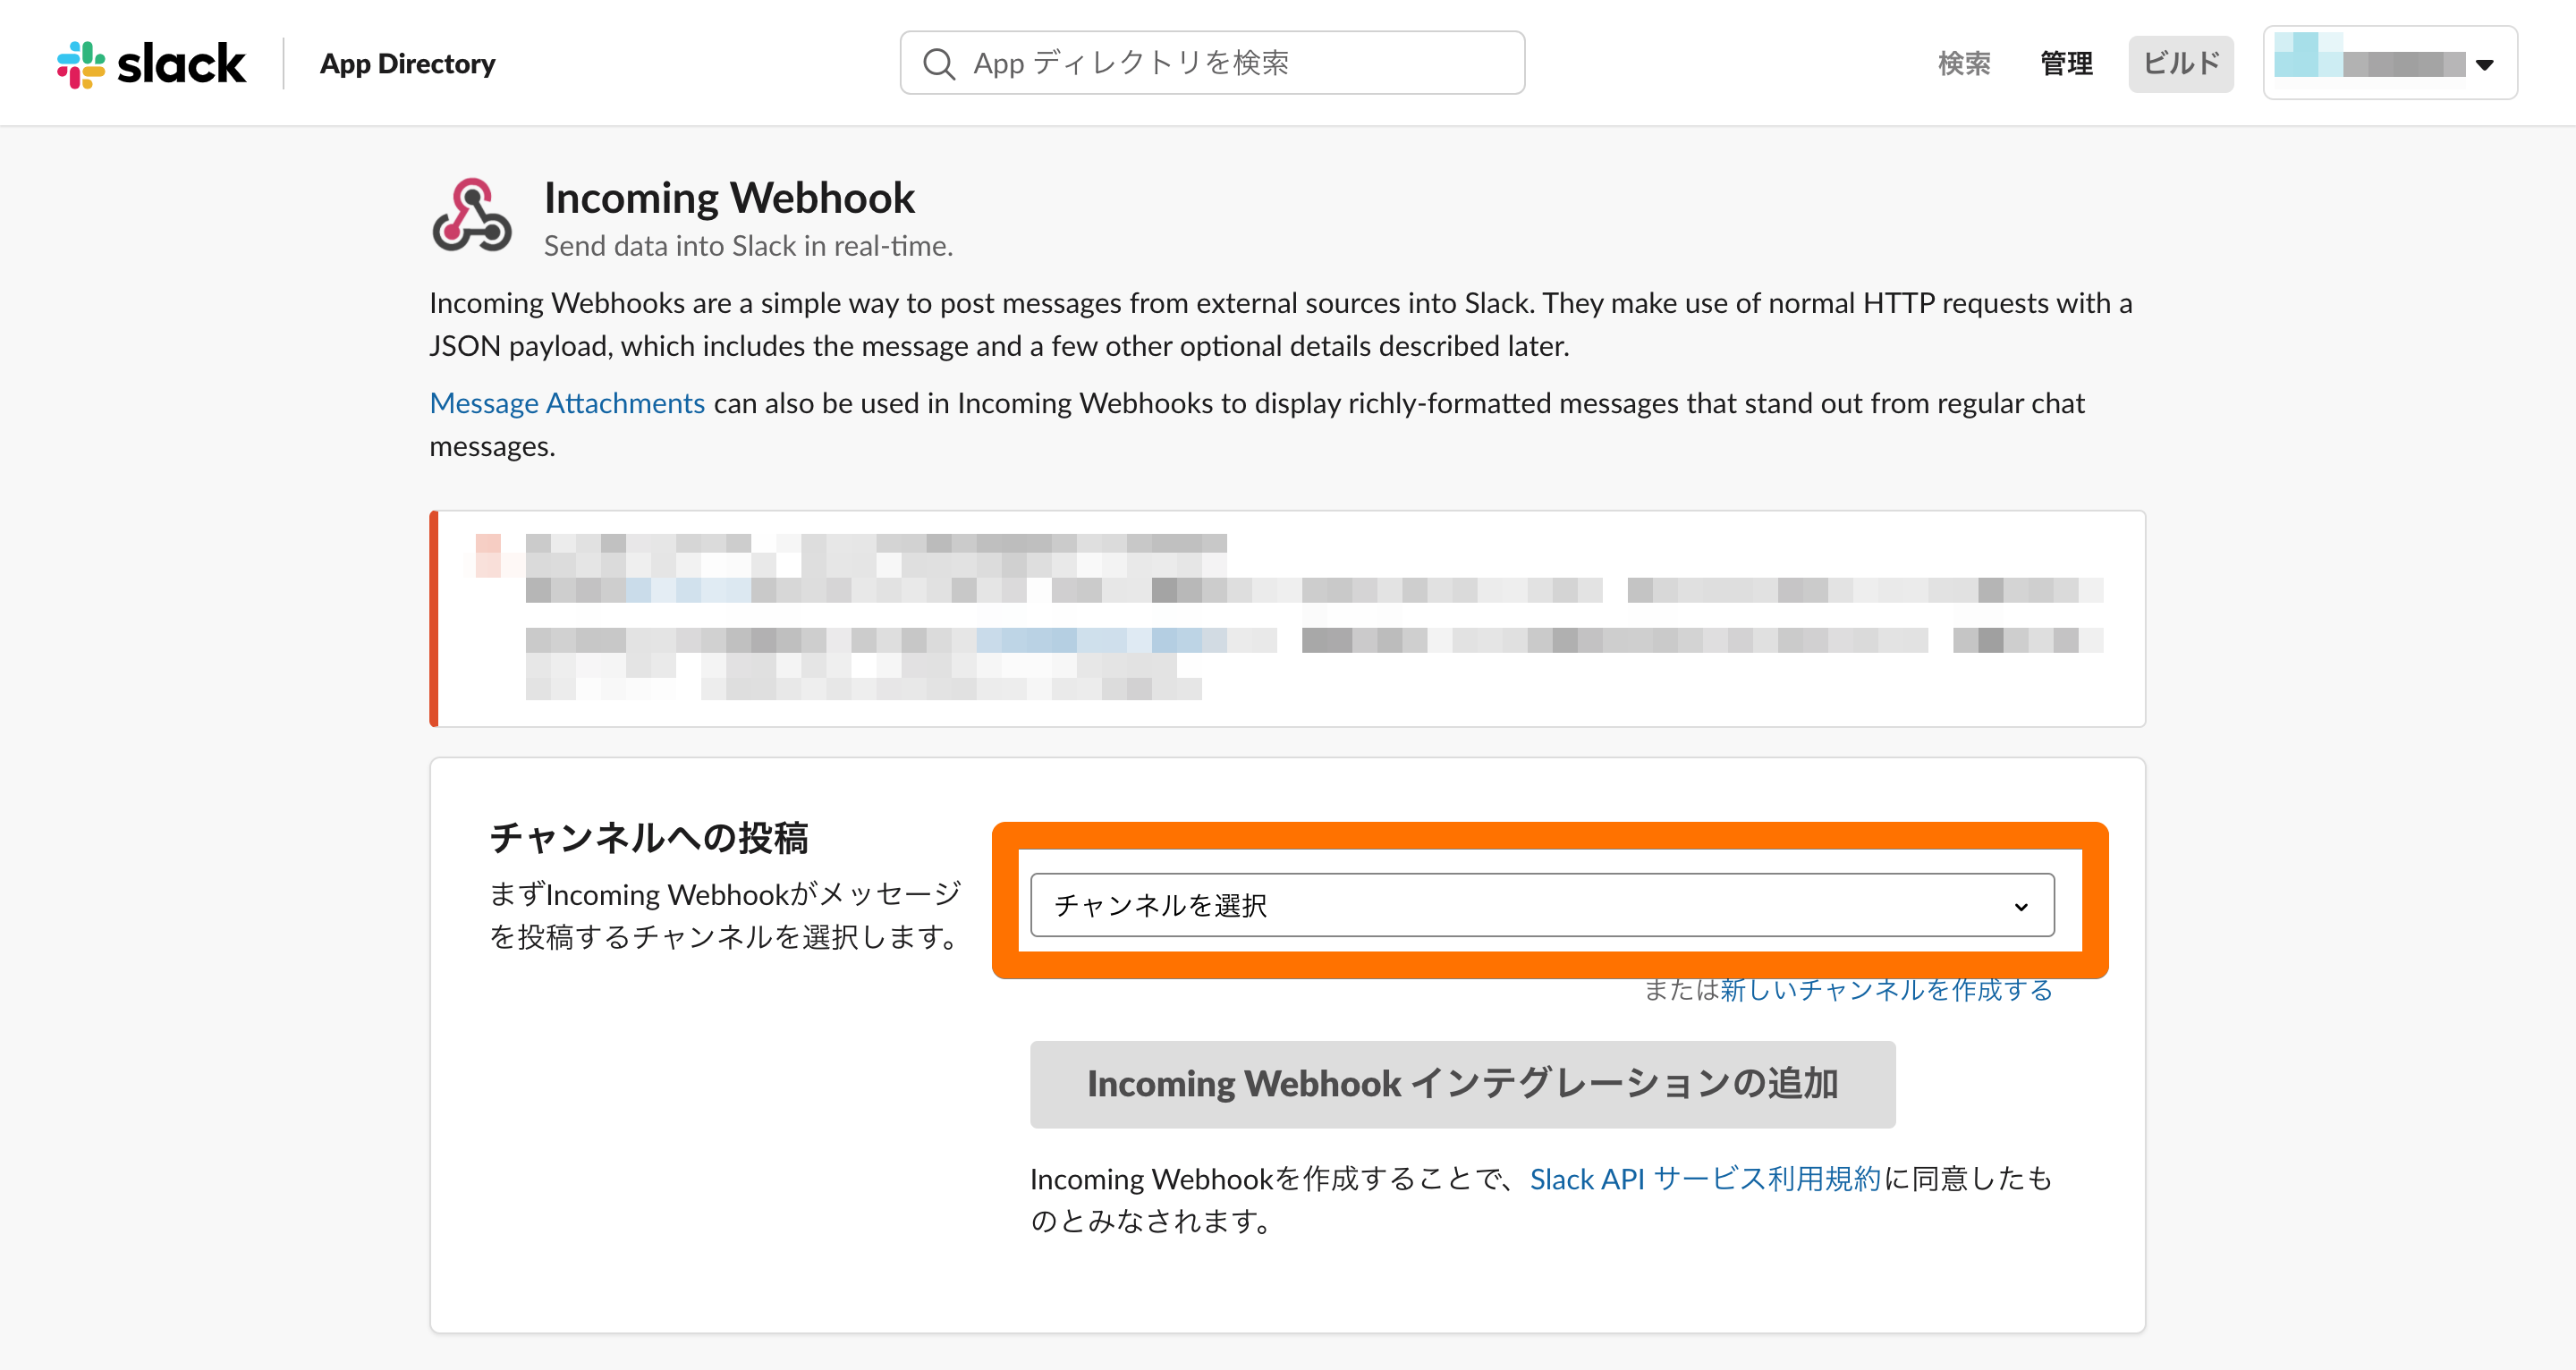
Task: Click 新しいチャンネルを作成する link
Action: pos(1886,990)
